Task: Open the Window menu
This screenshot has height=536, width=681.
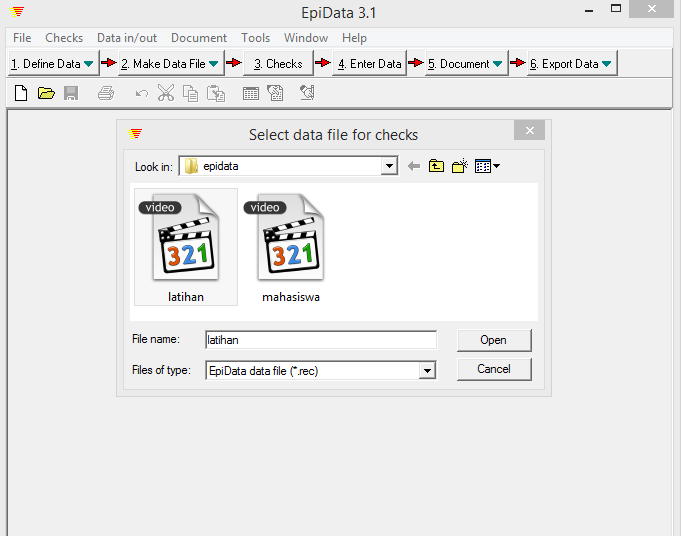Action: pyautogui.click(x=306, y=38)
